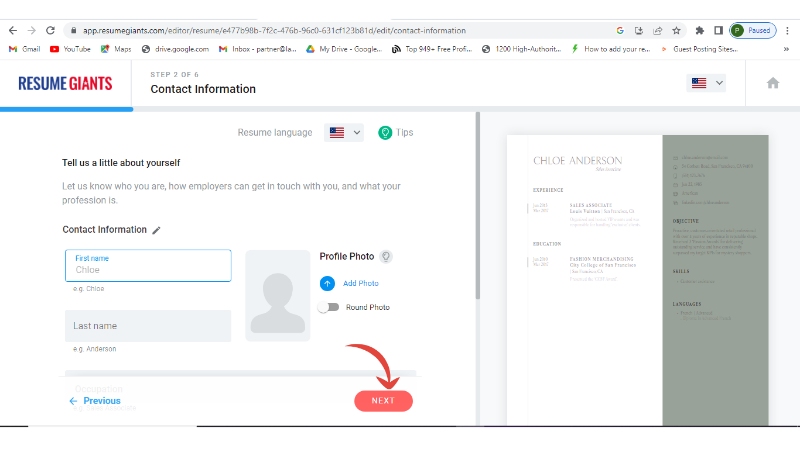Click the Last name input field
This screenshot has height=449, width=800.
[148, 326]
